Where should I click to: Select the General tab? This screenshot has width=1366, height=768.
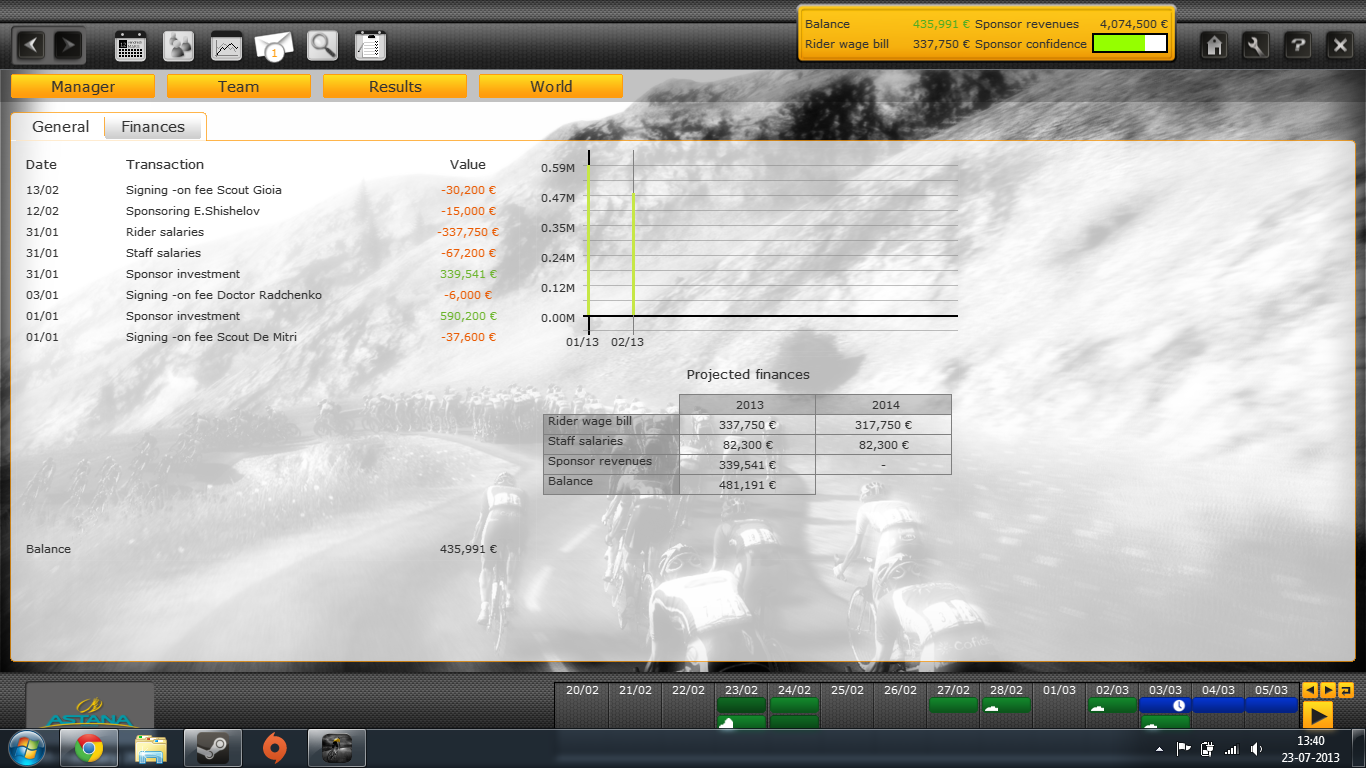click(60, 127)
